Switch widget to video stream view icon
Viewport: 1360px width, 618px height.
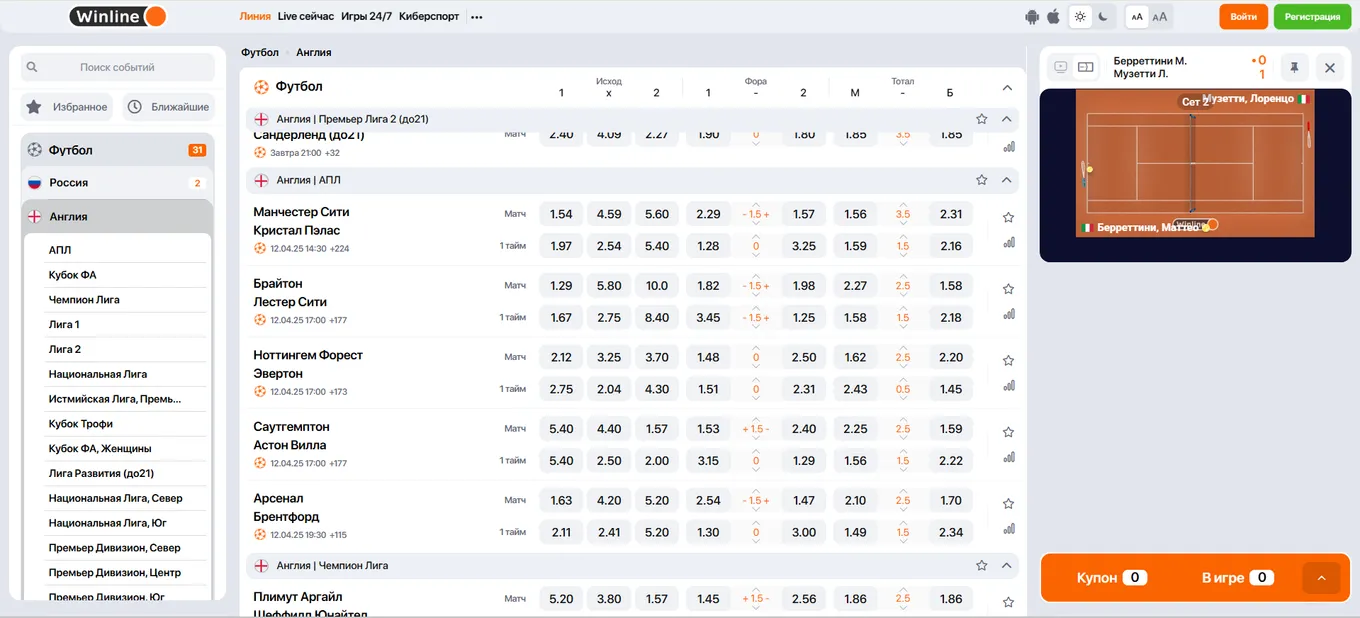[x=1061, y=67]
